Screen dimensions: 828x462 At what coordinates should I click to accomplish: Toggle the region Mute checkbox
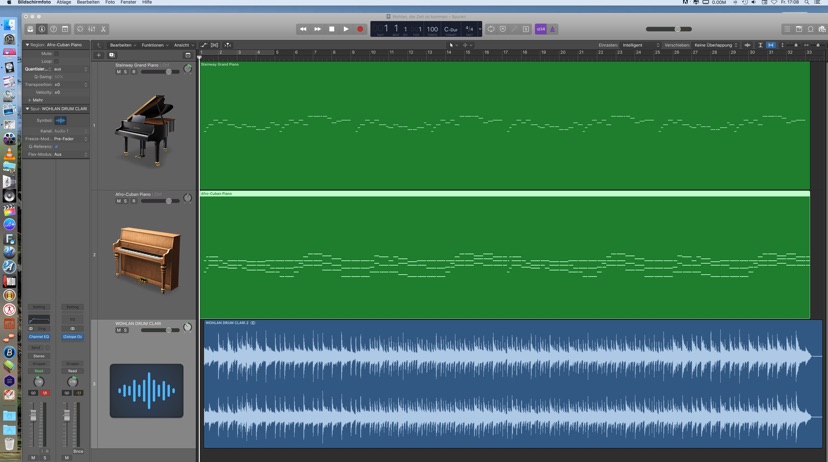pos(57,53)
